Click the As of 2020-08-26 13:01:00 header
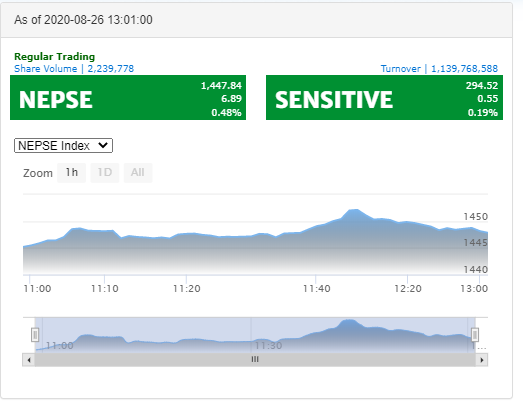 coord(83,20)
